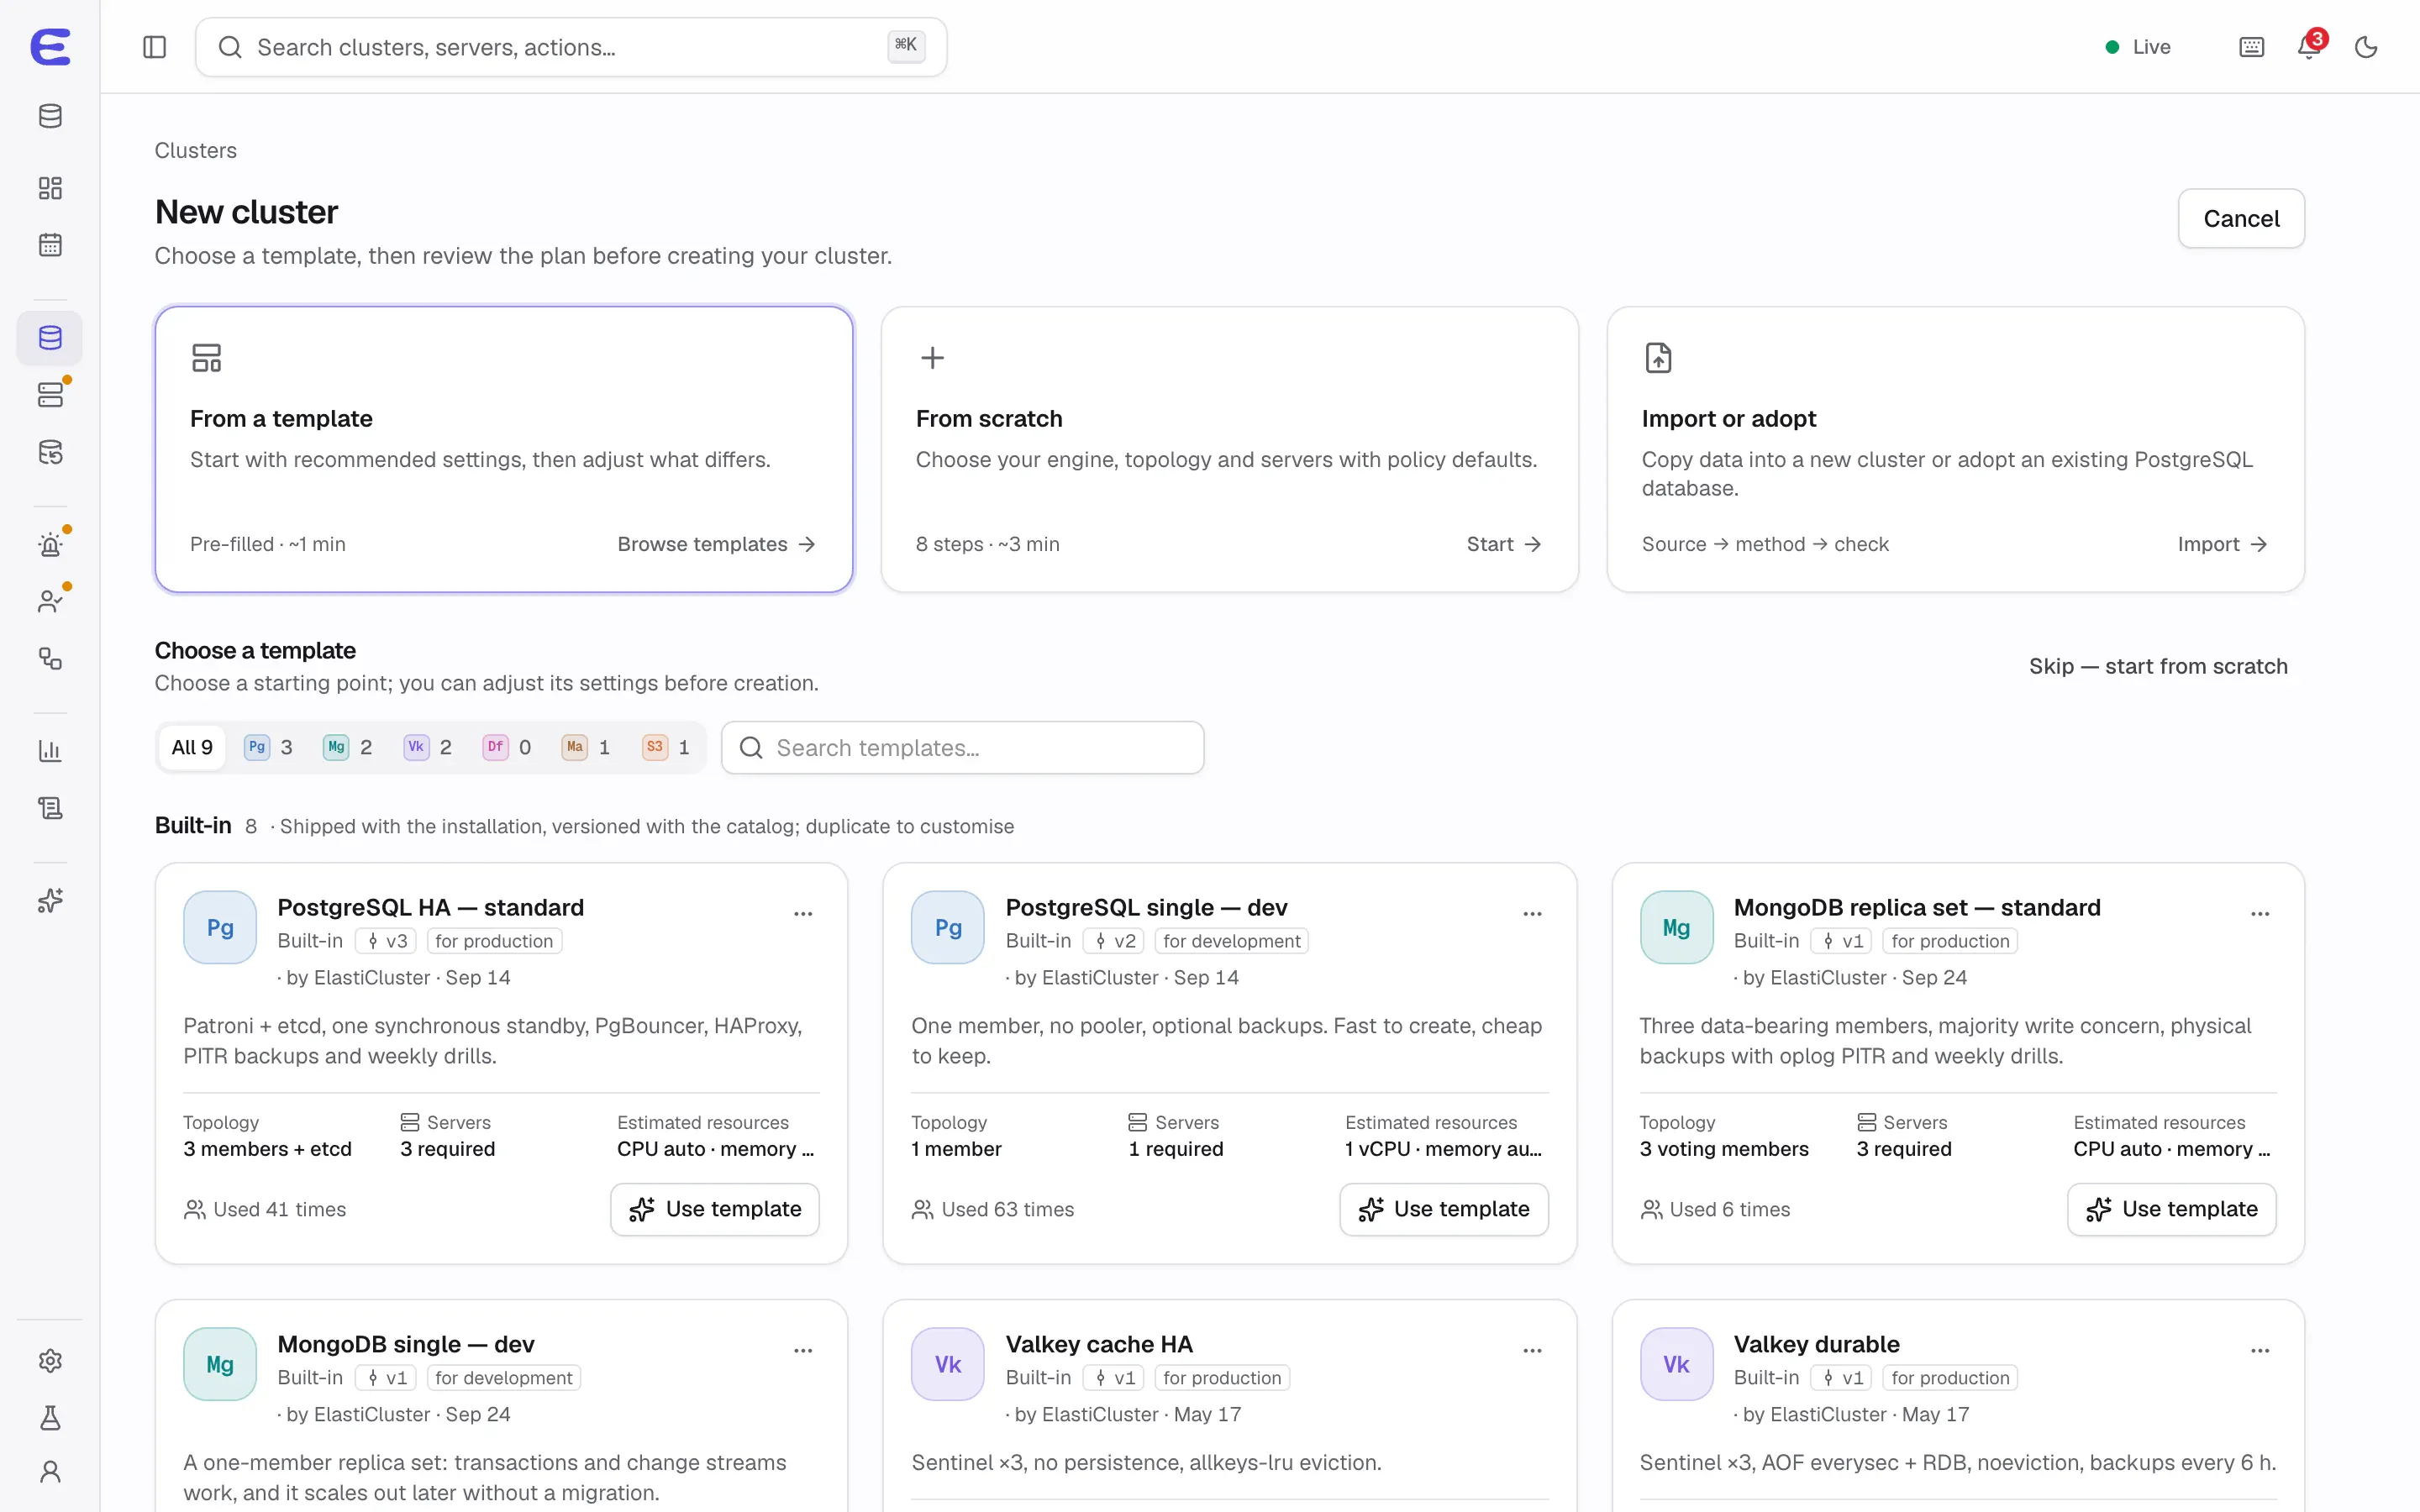Open the keyboard shortcuts icon
2420x1512 pixels.
click(2251, 47)
